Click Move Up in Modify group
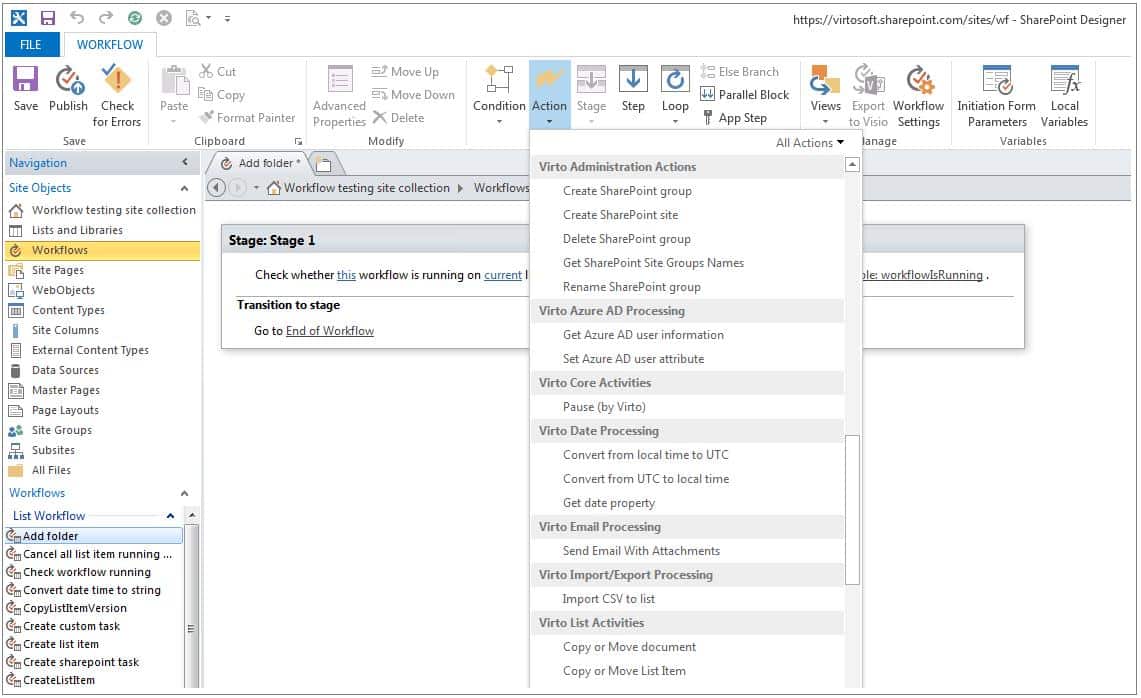This screenshot has height=698, width=1141. (405, 71)
